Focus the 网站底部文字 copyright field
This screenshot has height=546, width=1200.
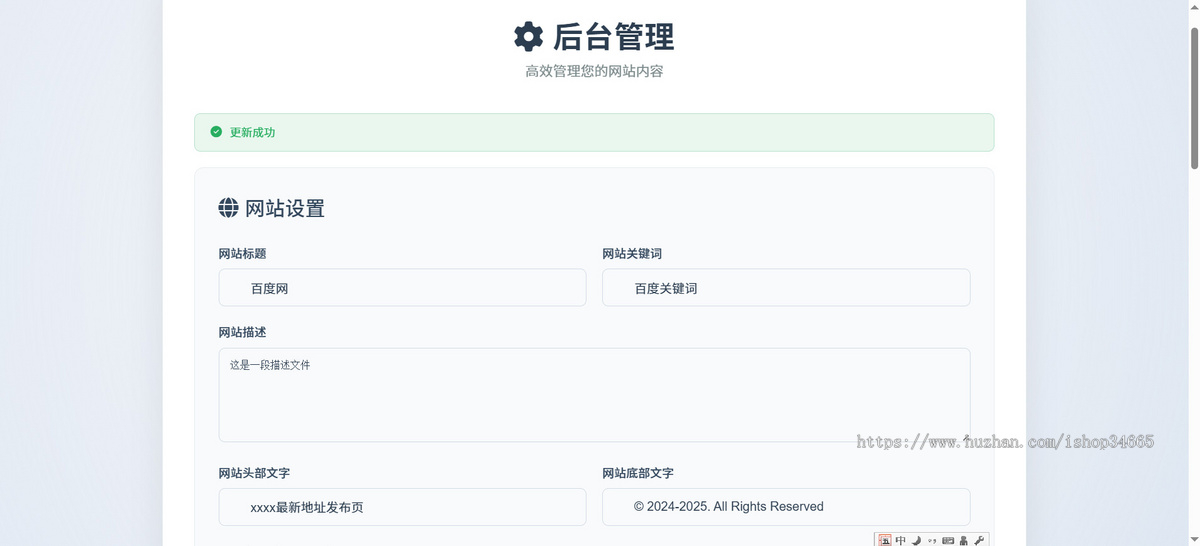786,507
